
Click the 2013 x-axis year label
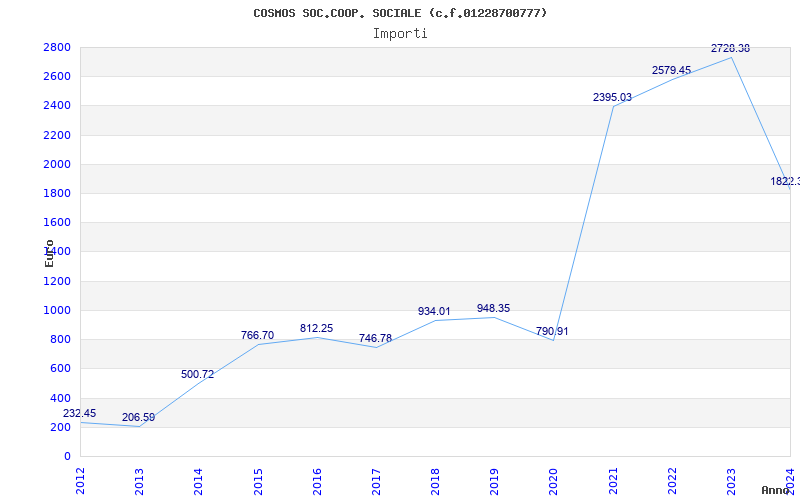139,481
